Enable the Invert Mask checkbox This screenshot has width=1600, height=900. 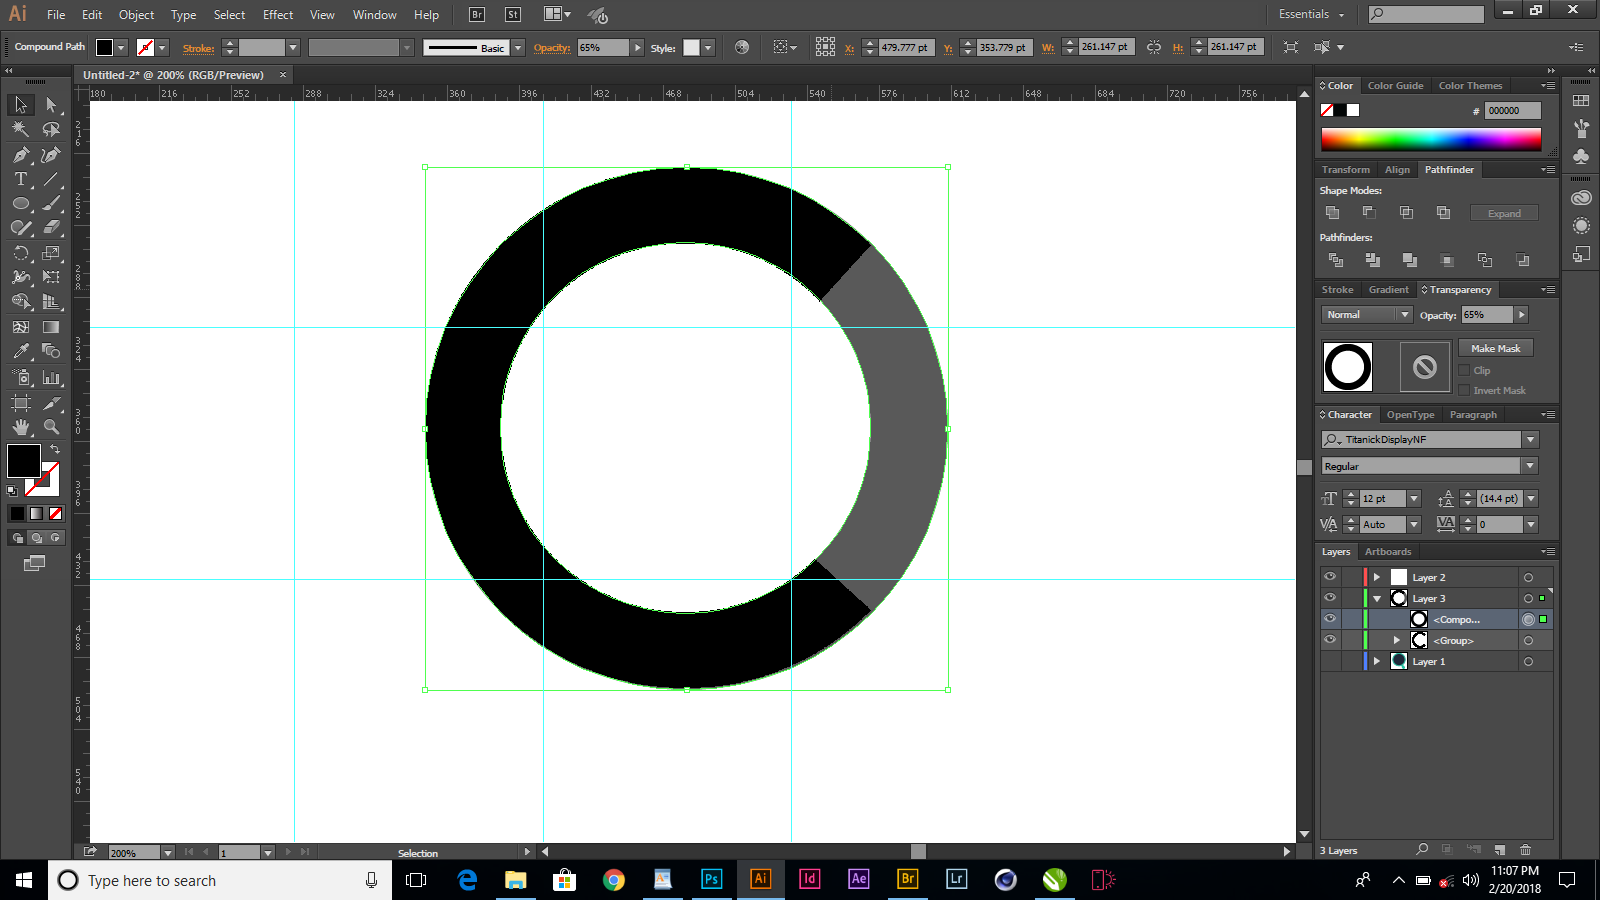click(1464, 390)
